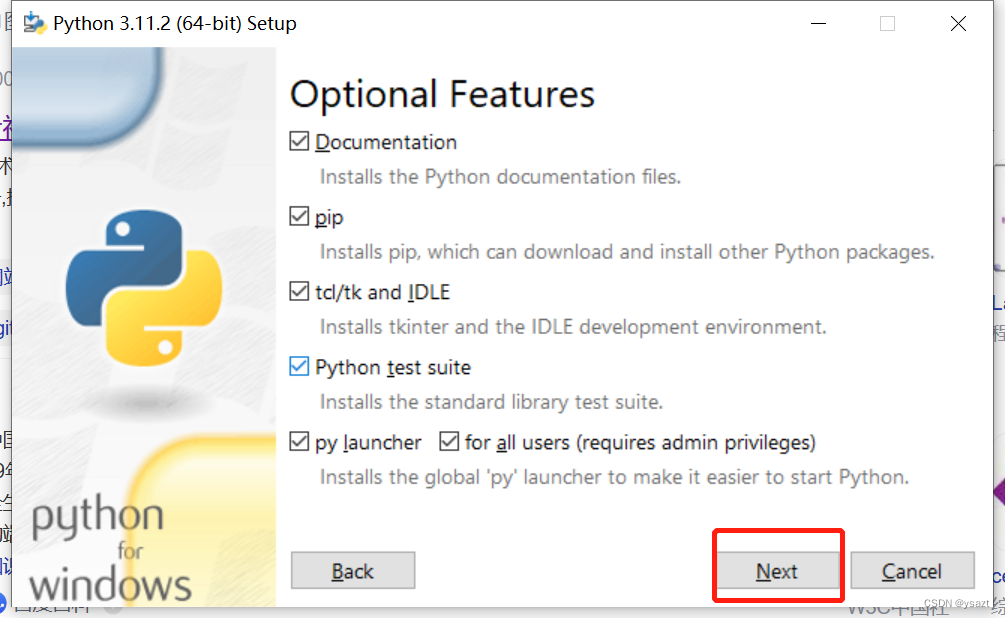This screenshot has height=618, width=1005.
Task: Cancel the Python setup
Action: (x=913, y=571)
